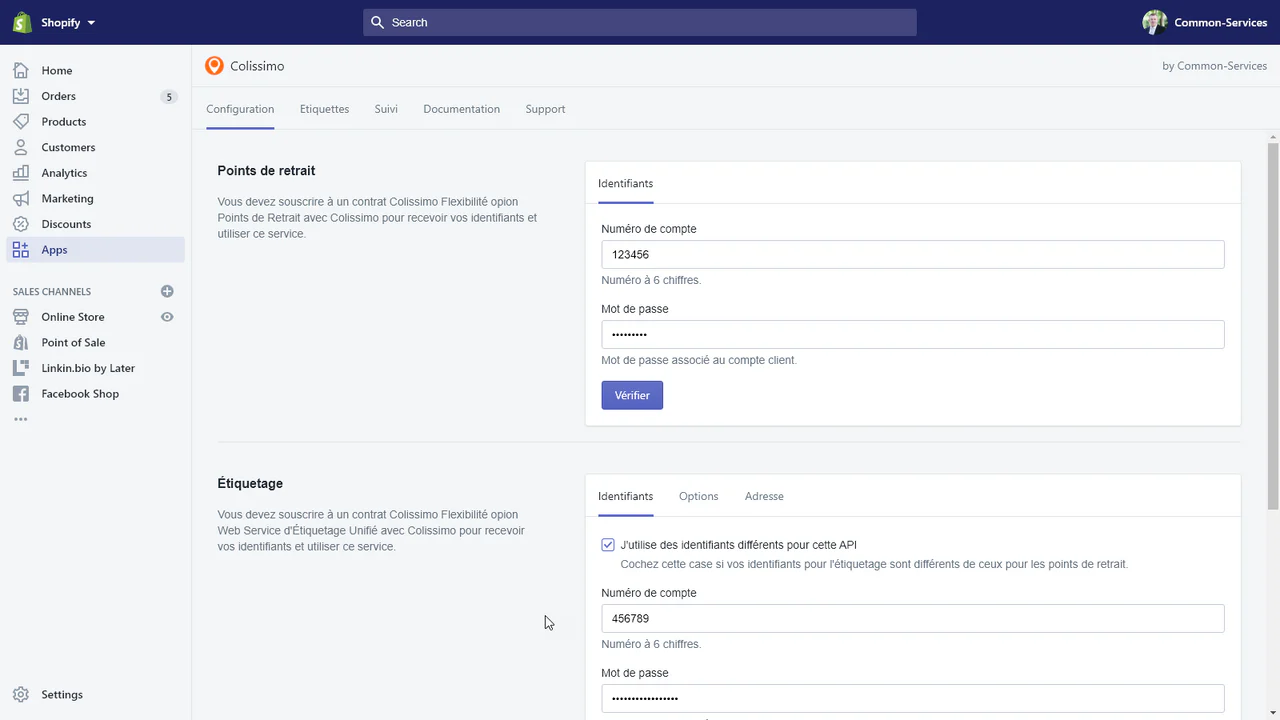This screenshot has height=720, width=1280.
Task: Click the 'SALES CHANNELS' label
Action: tap(52, 292)
